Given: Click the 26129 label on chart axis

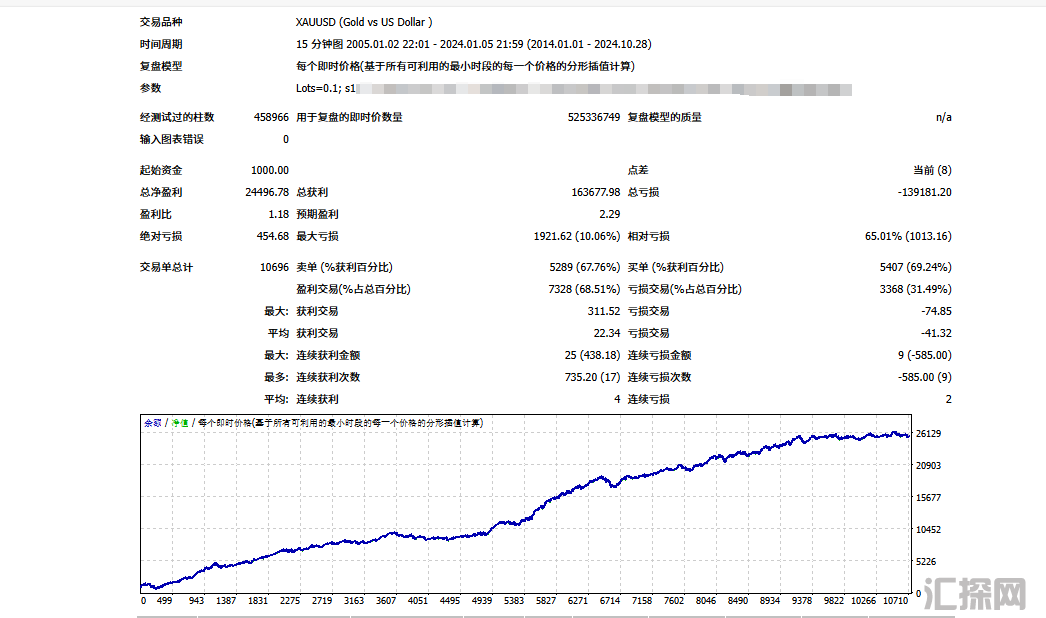Looking at the screenshot, I should click(929, 434).
